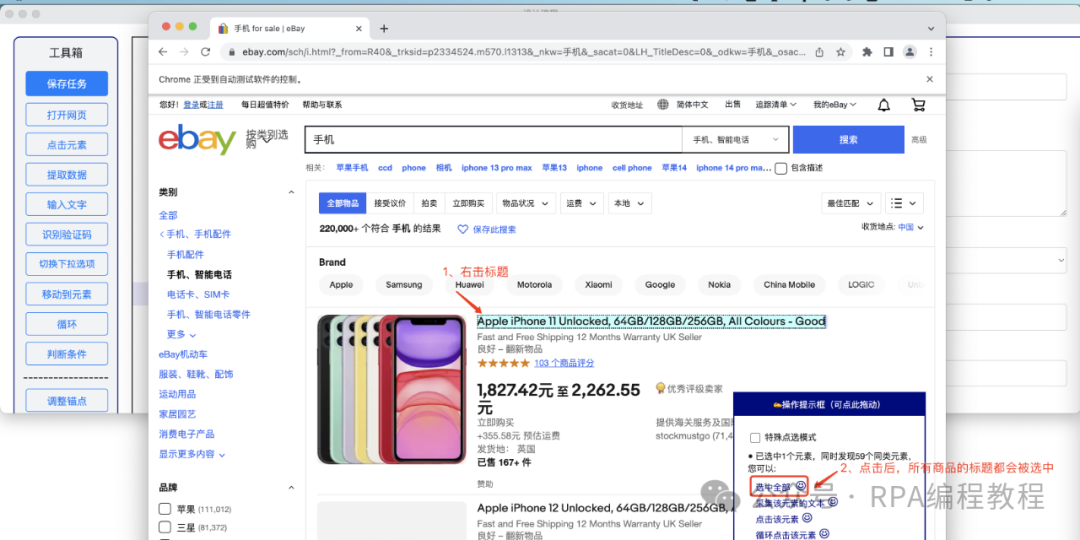Click the globe language icon
The width and height of the screenshot is (1080, 540).
point(663,105)
